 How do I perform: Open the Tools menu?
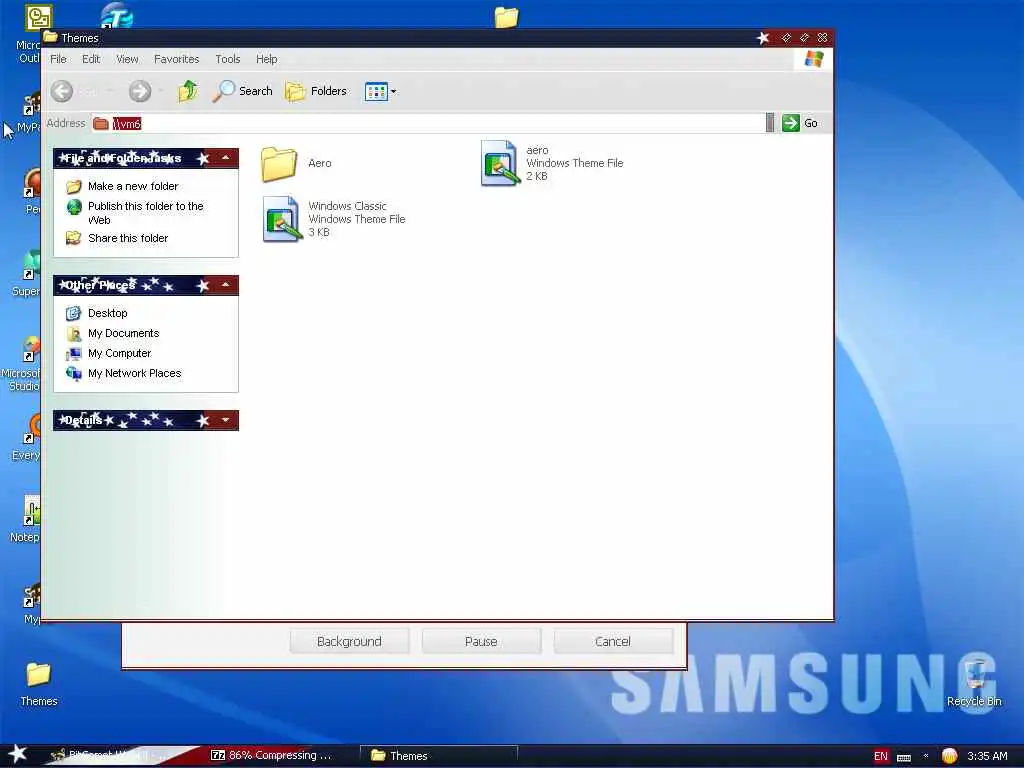point(227,59)
